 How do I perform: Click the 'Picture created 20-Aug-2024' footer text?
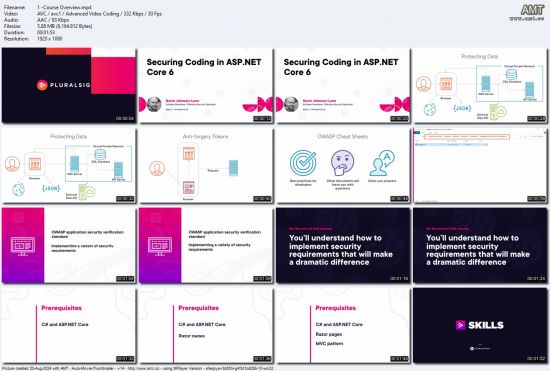[x=138, y=368]
